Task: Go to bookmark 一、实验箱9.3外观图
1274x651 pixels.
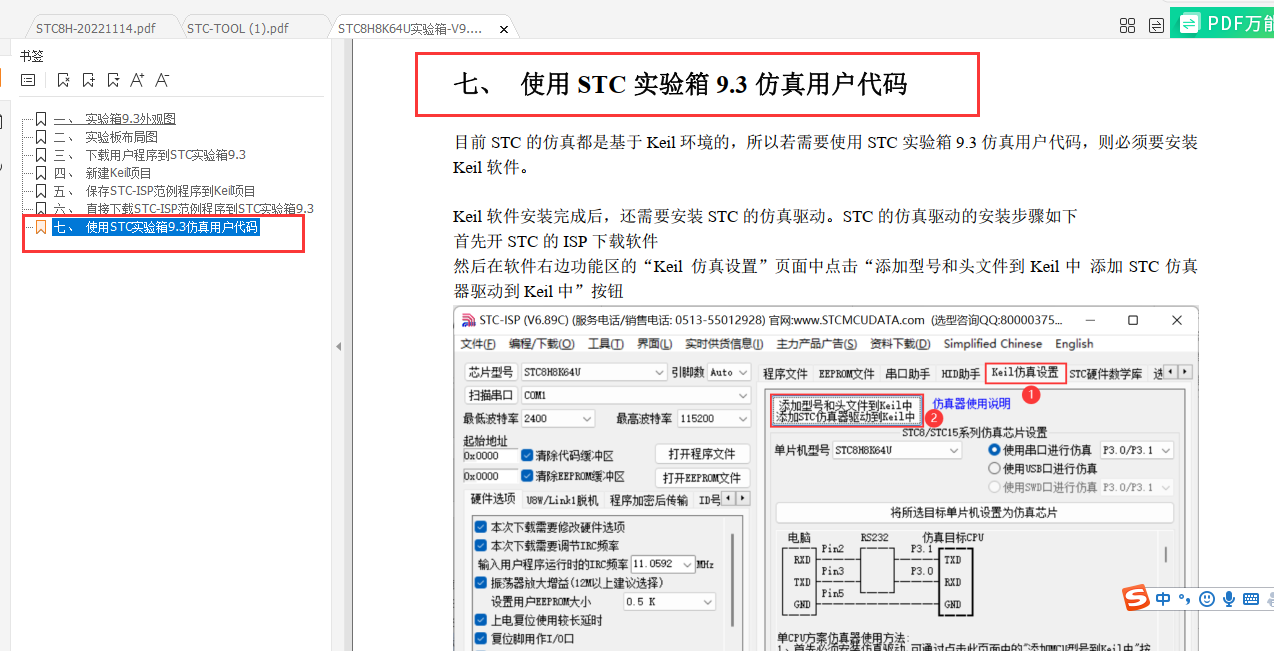Action: coord(114,119)
